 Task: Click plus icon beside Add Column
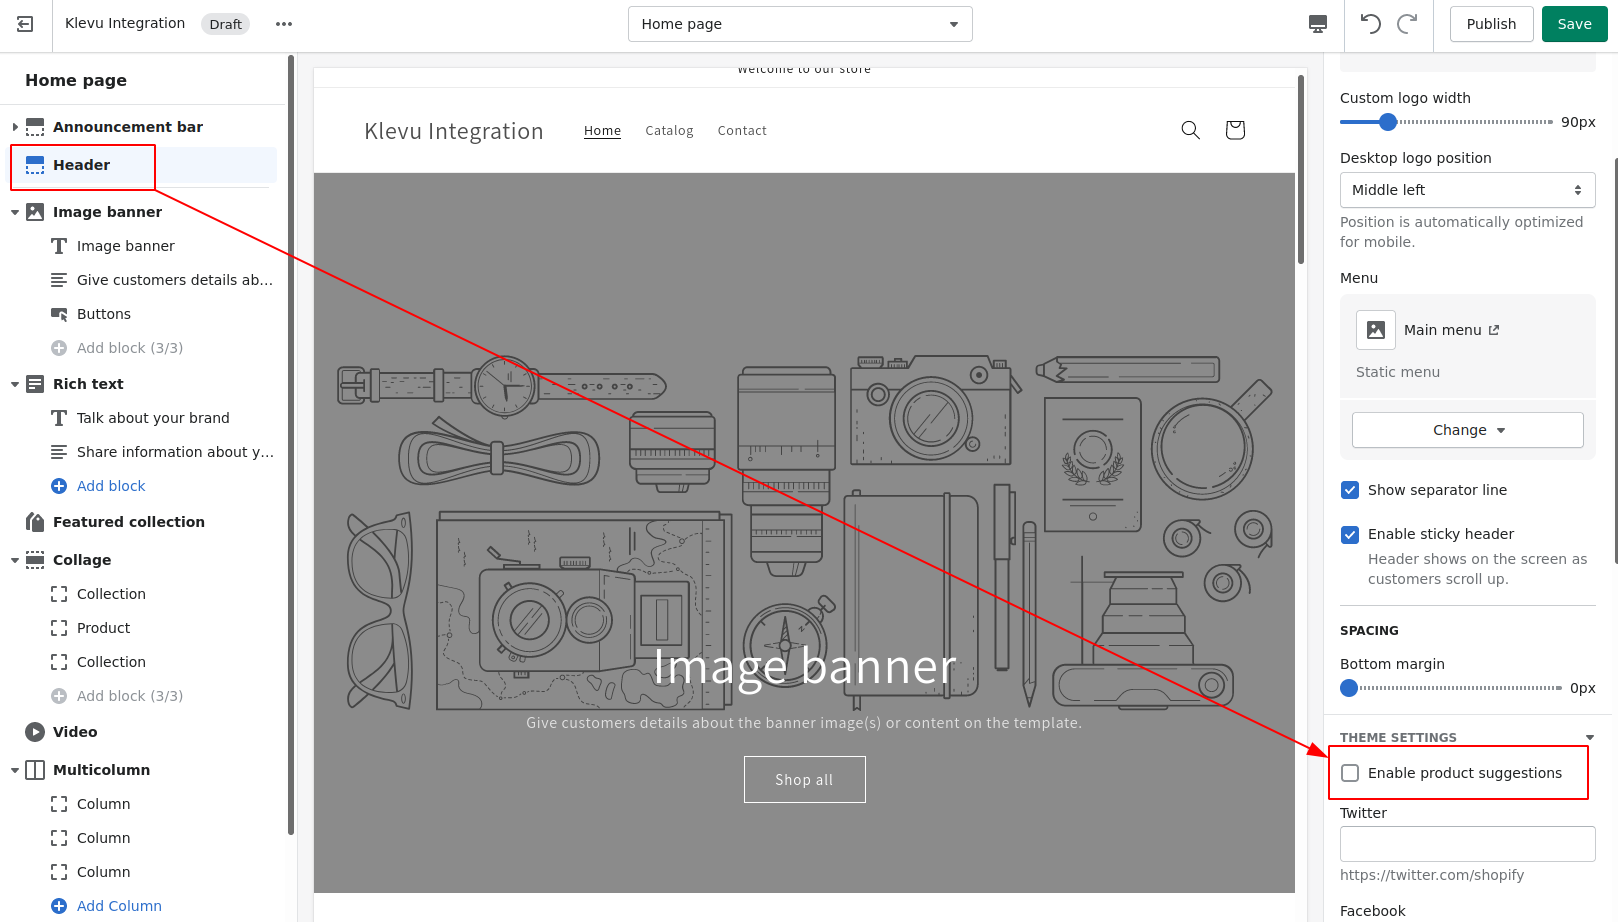pos(59,906)
